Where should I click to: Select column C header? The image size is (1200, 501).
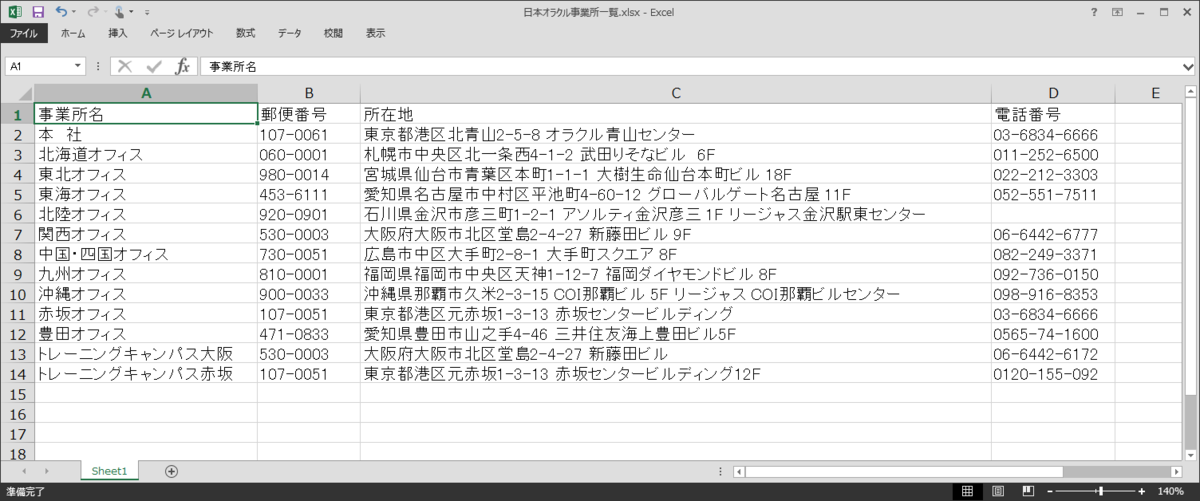pyautogui.click(x=676, y=93)
